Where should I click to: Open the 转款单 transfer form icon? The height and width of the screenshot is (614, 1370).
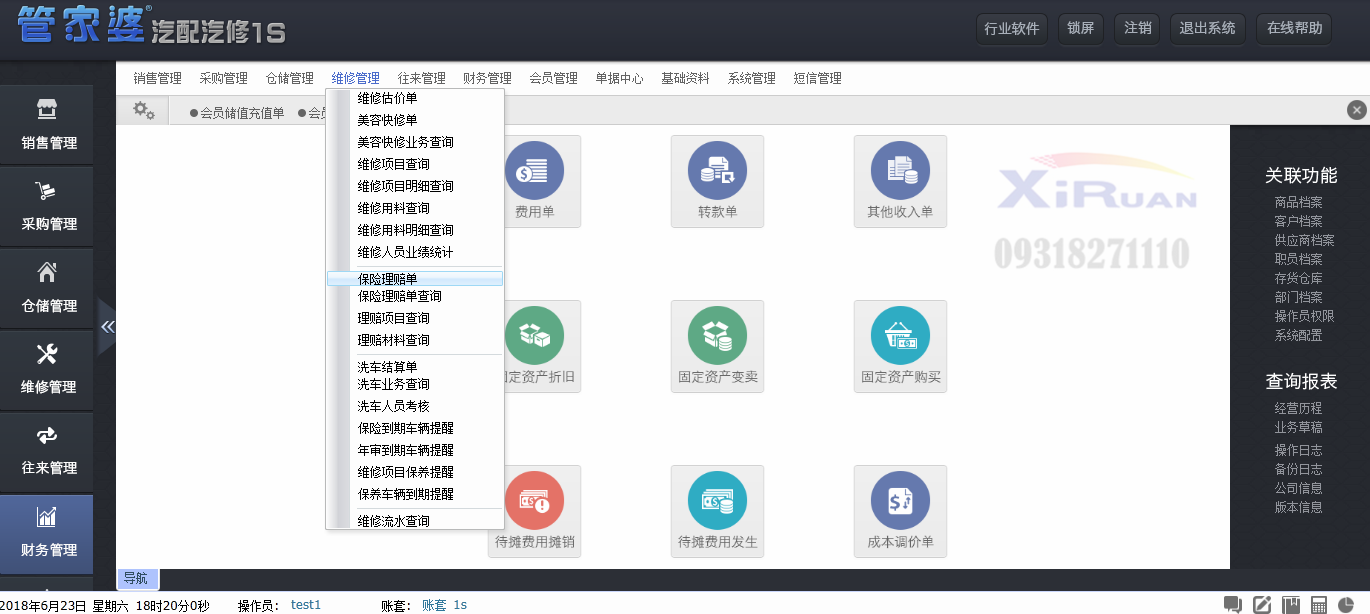pos(717,180)
